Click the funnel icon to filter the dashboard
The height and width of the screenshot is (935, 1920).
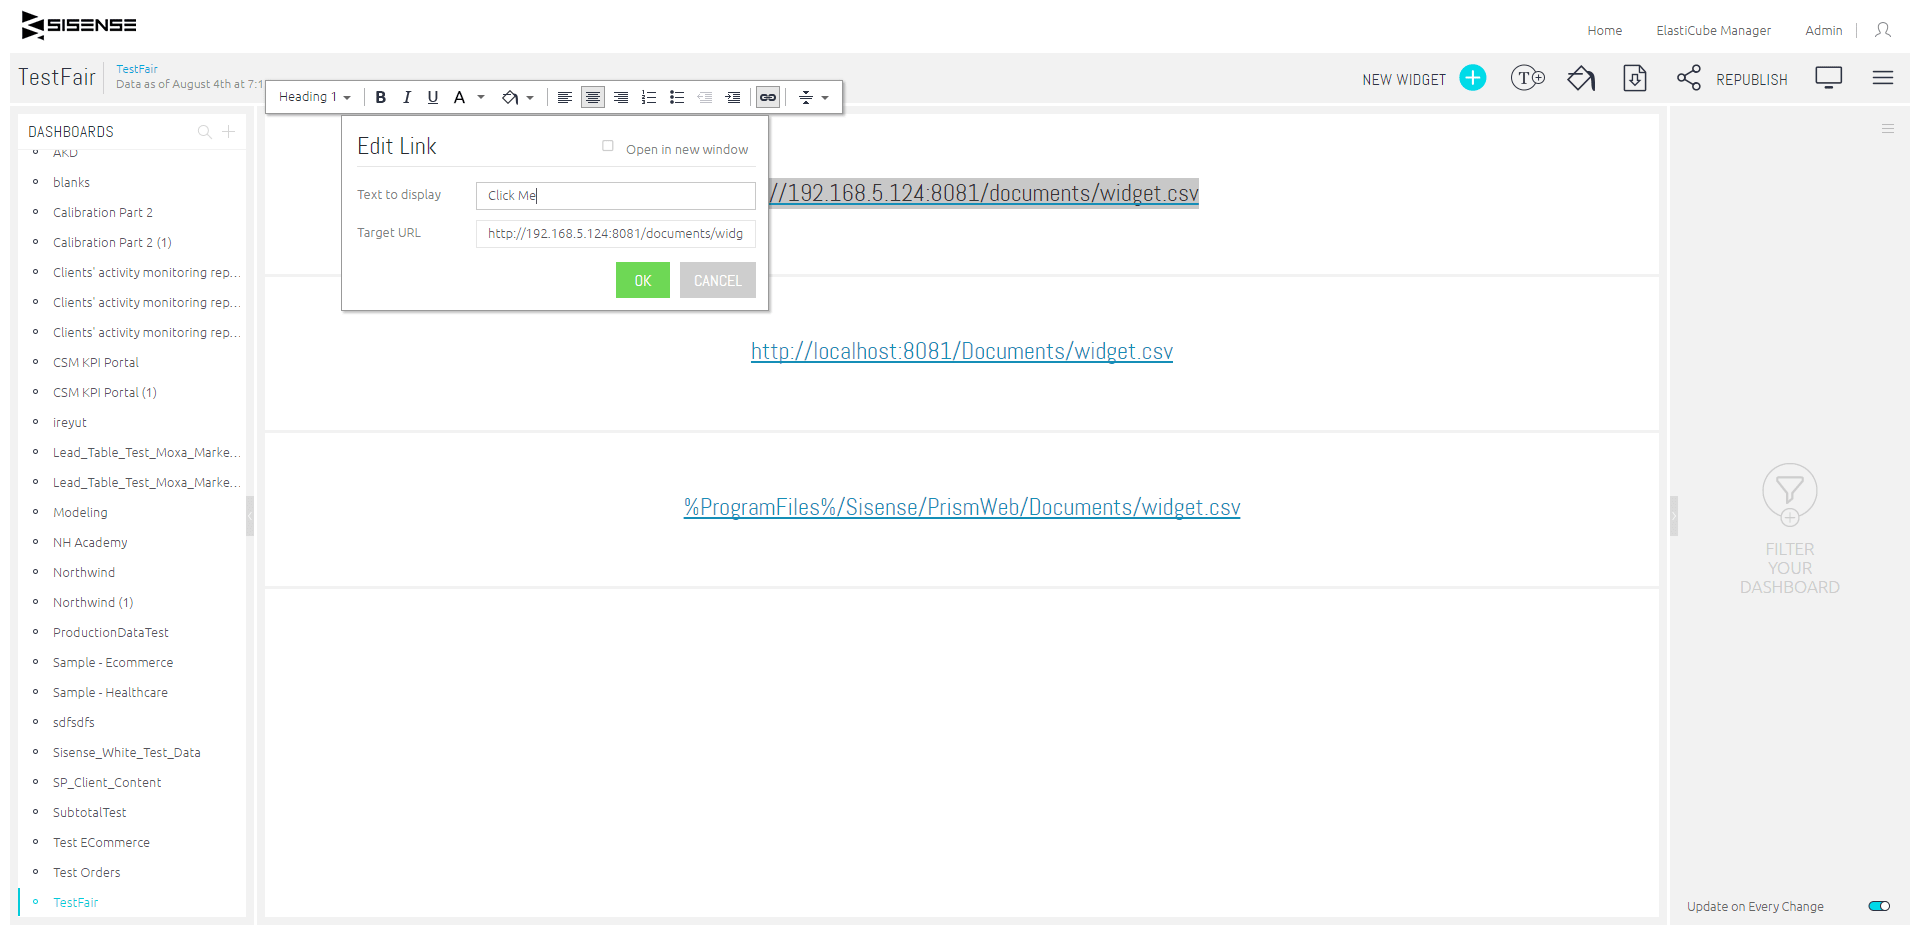pos(1790,494)
